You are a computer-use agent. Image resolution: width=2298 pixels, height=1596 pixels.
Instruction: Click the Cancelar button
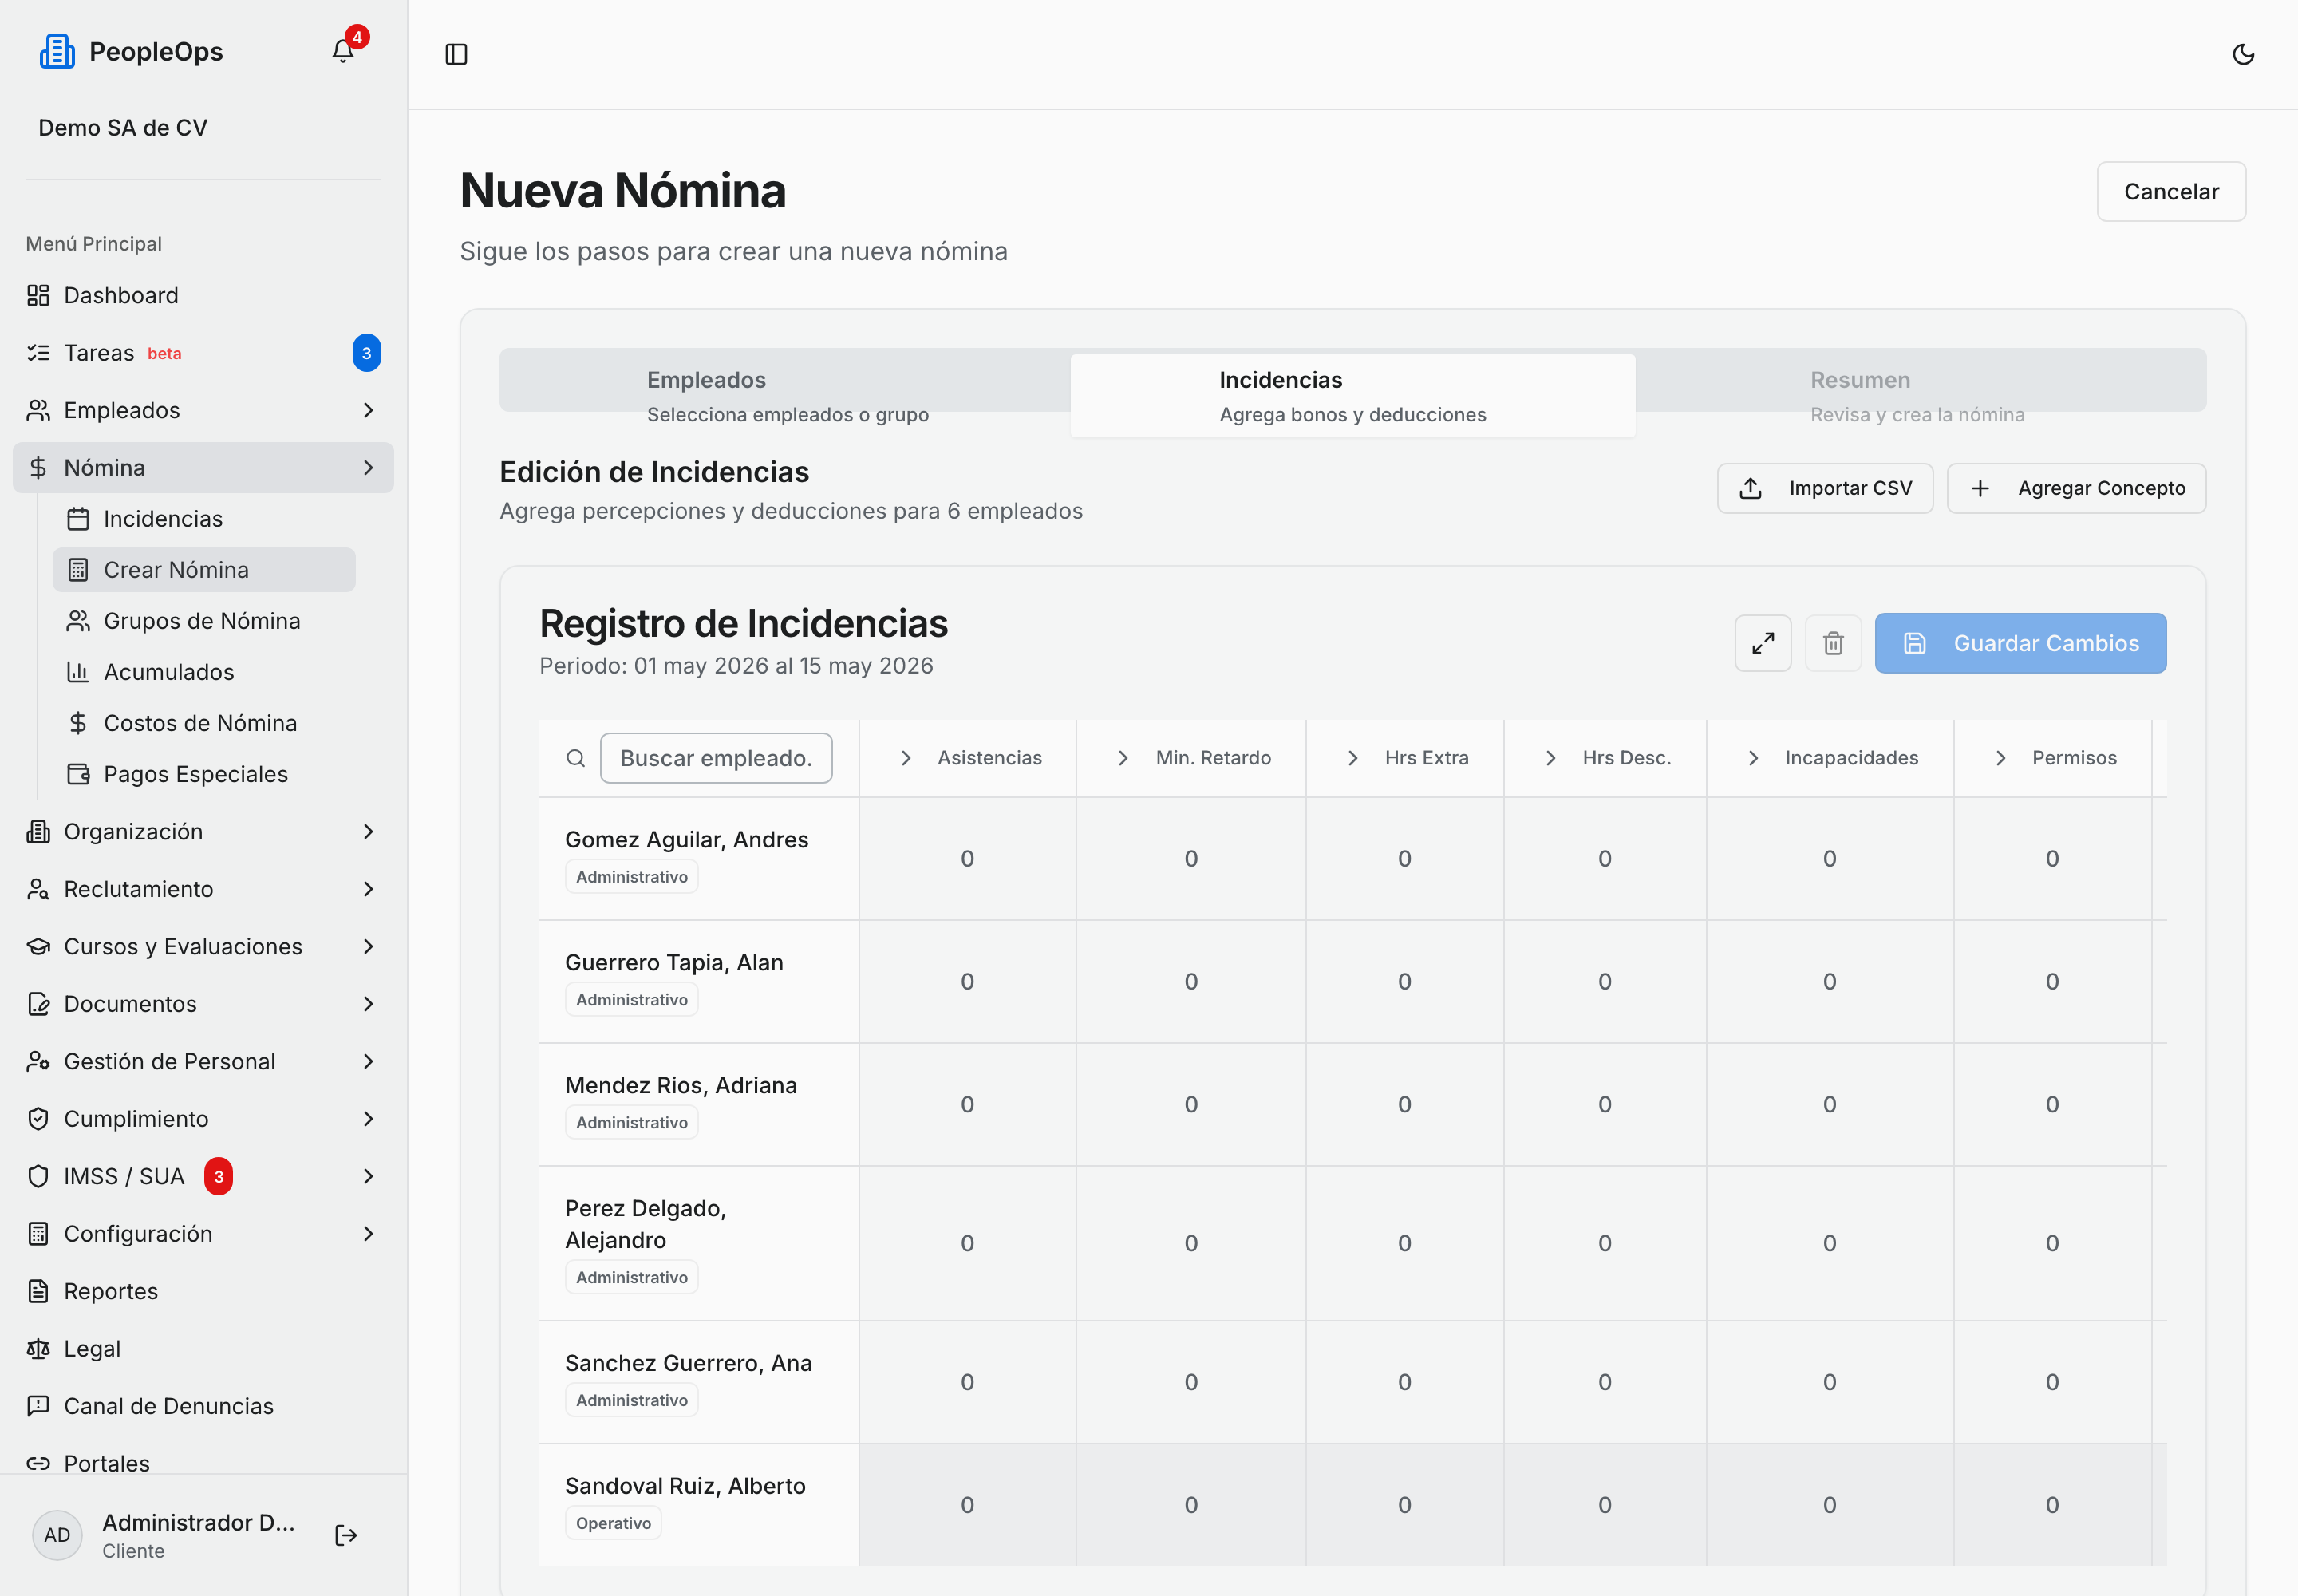click(x=2171, y=192)
